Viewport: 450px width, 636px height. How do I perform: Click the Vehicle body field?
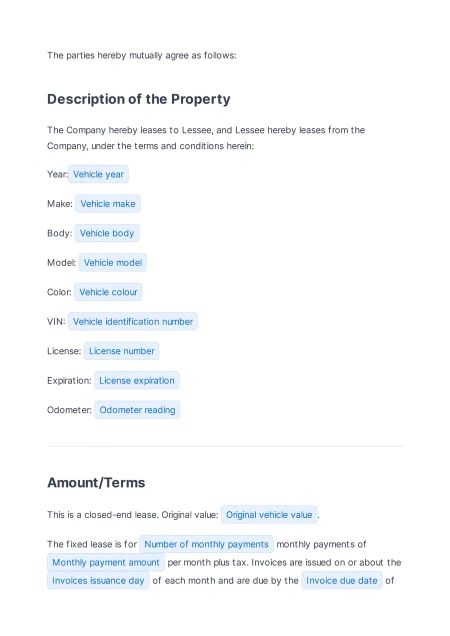click(x=107, y=233)
